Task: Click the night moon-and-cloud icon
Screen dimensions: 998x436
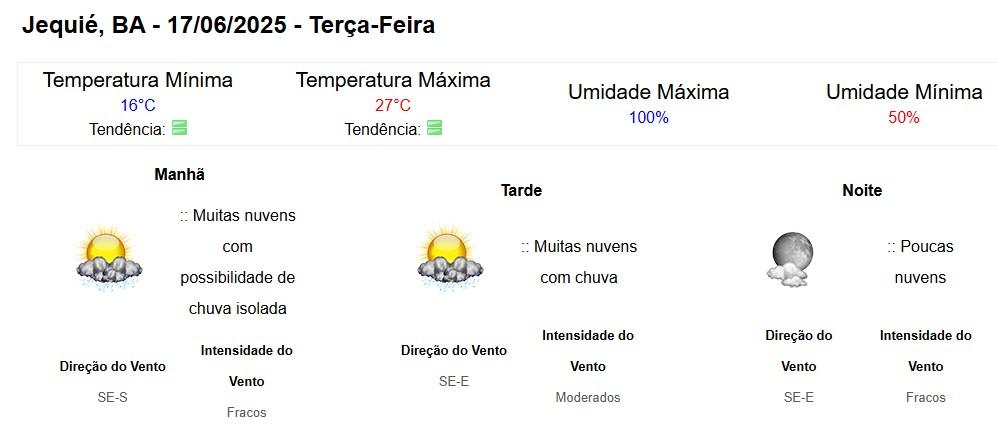Action: click(790, 260)
